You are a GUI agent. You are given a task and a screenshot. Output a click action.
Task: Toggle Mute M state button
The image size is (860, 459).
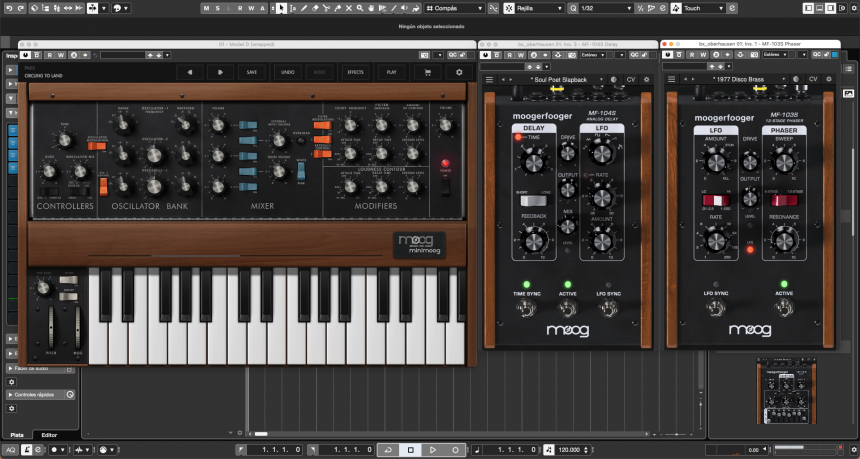[x=206, y=8]
